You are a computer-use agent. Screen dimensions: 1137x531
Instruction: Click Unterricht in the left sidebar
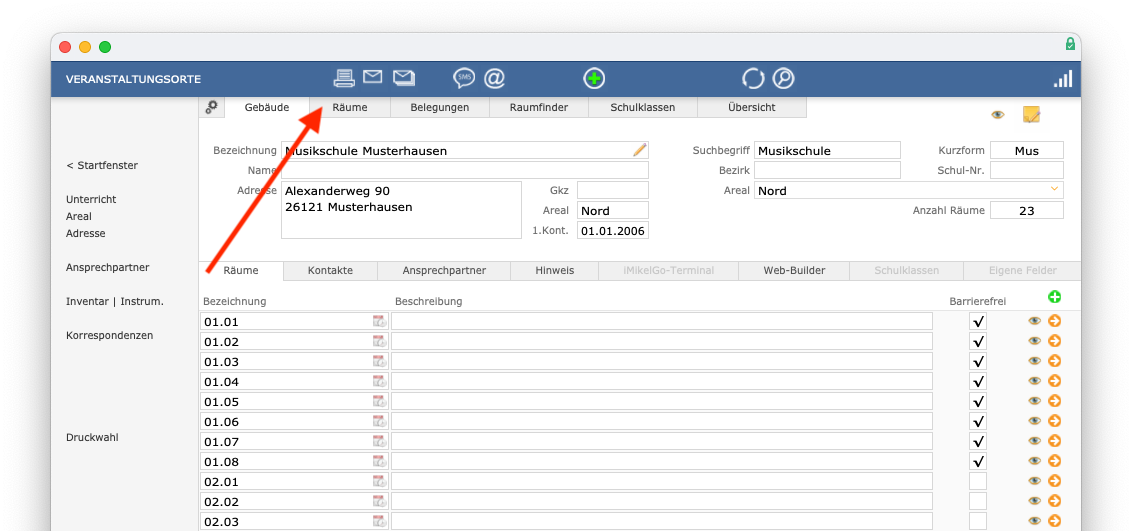91,199
